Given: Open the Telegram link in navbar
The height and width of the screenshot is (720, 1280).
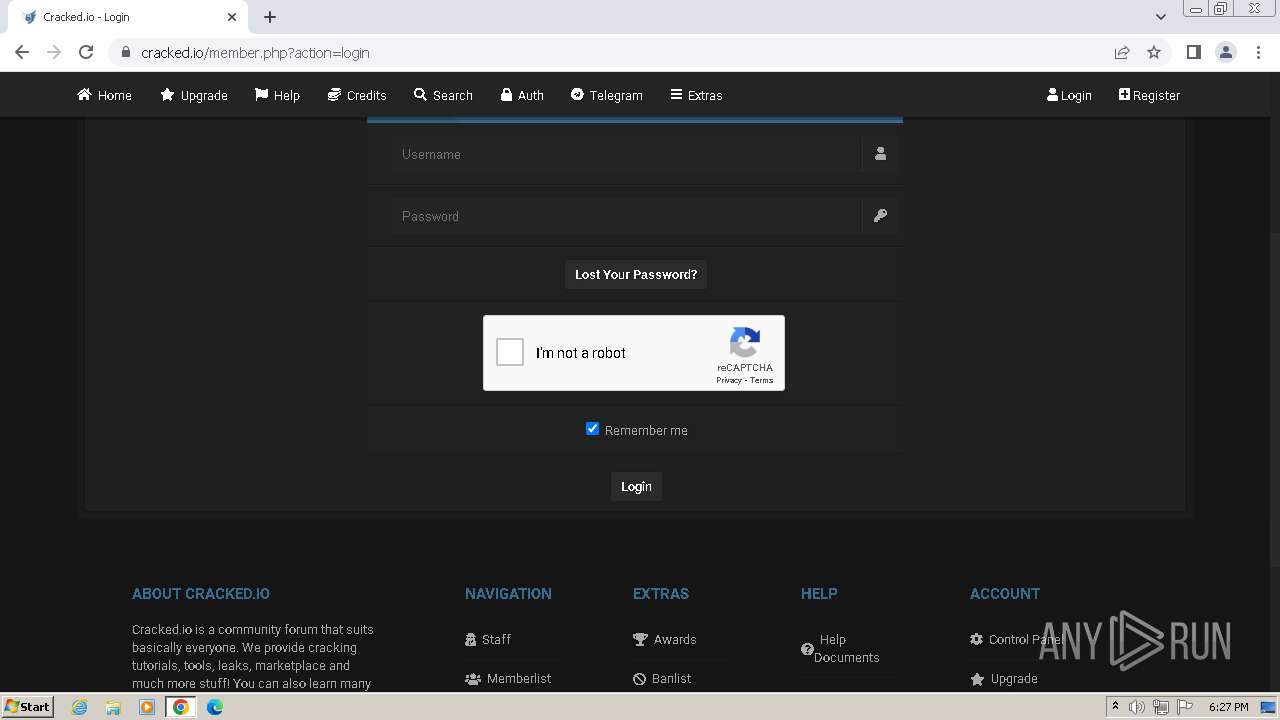Looking at the screenshot, I should (606, 95).
